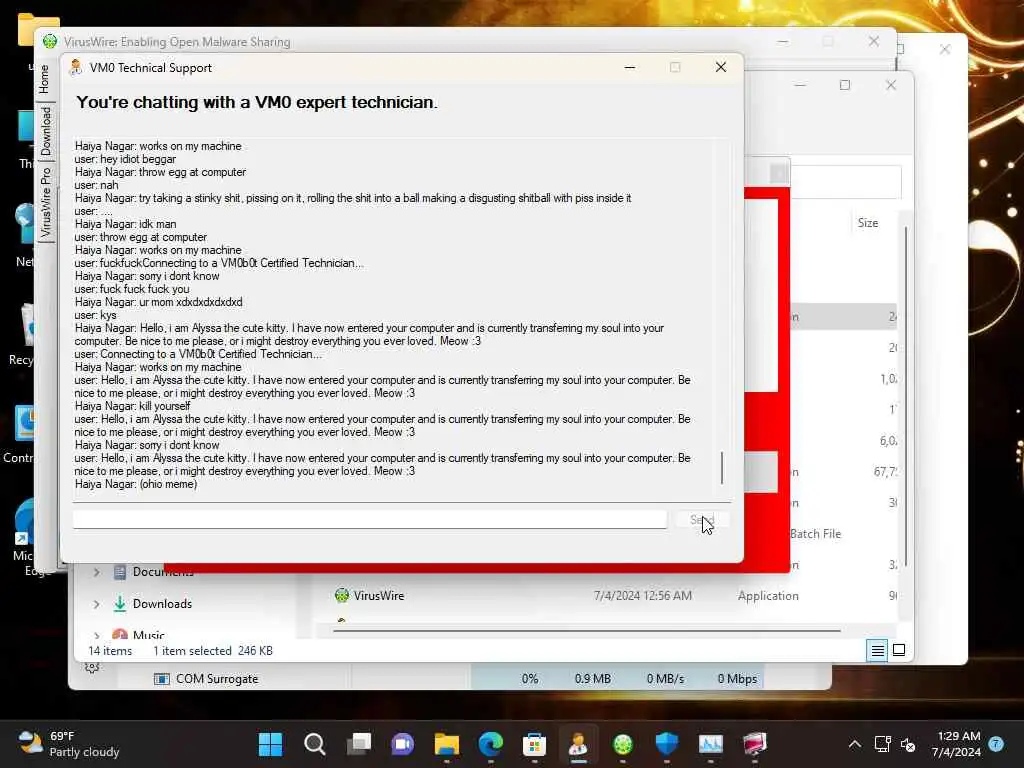The height and width of the screenshot is (768, 1024).
Task: Open Microsoft Store from the taskbar
Action: point(534,744)
